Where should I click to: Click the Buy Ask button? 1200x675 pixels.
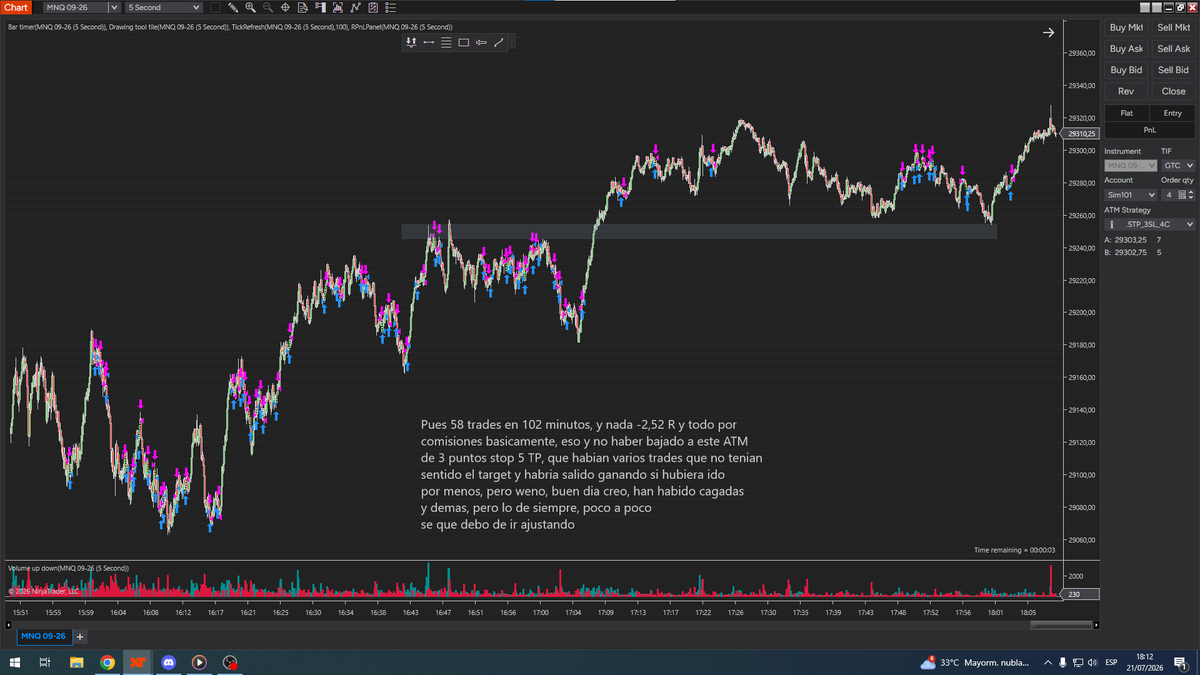click(1127, 49)
